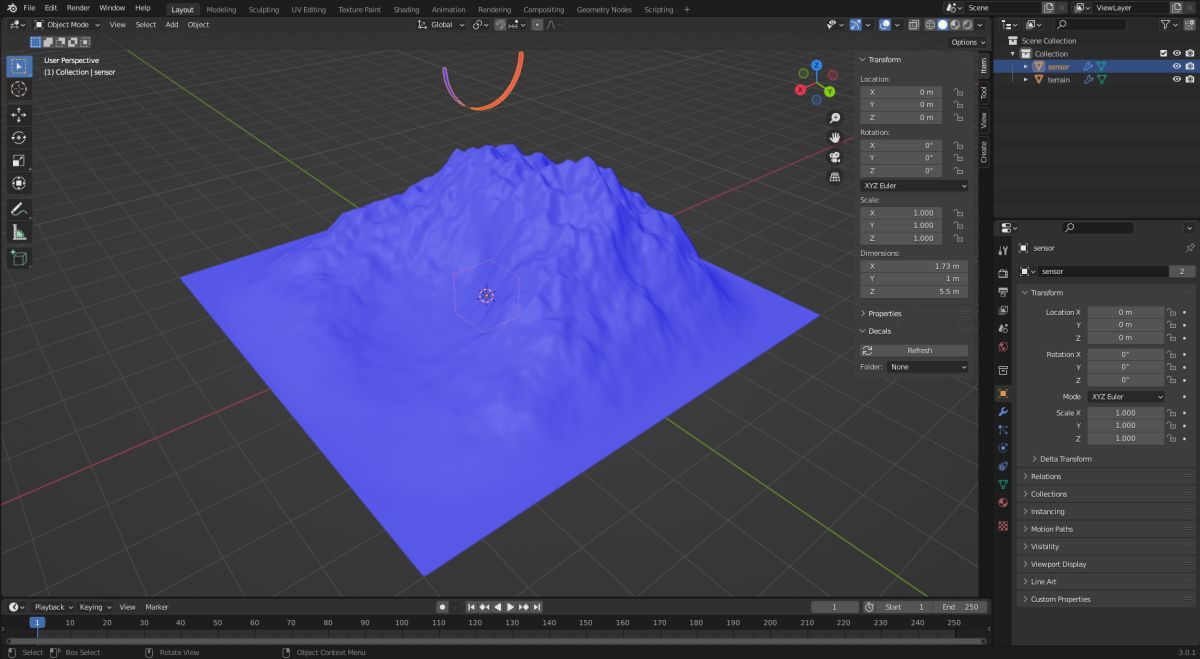Select the Select Box tool
Image resolution: width=1200 pixels, height=659 pixels.
click(x=19, y=66)
